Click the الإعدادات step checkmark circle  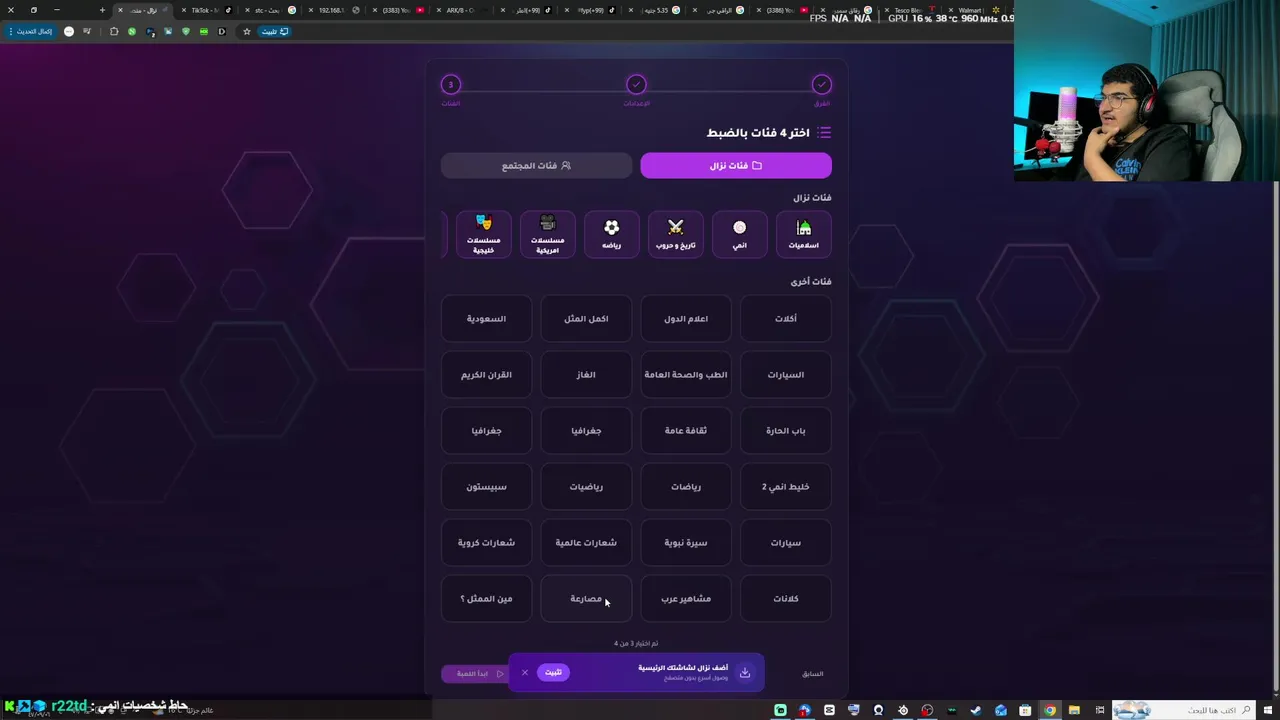coord(636,85)
